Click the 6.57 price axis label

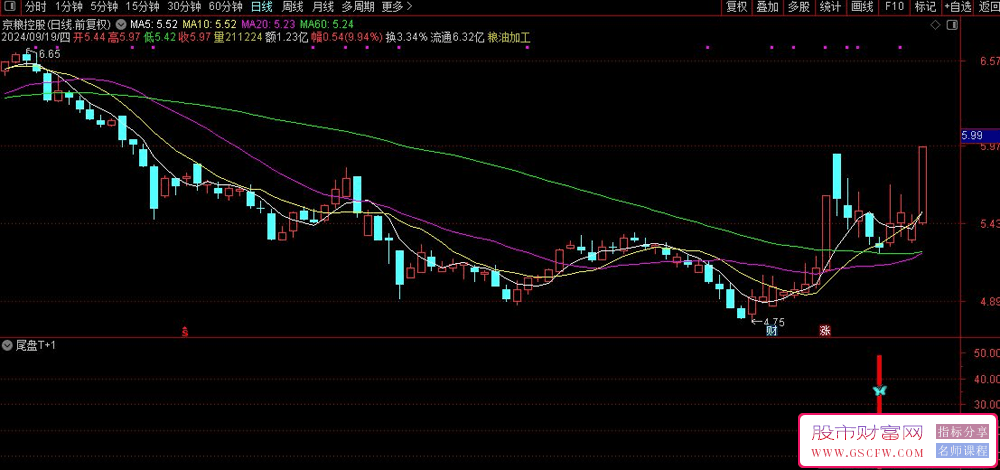[x=991, y=61]
